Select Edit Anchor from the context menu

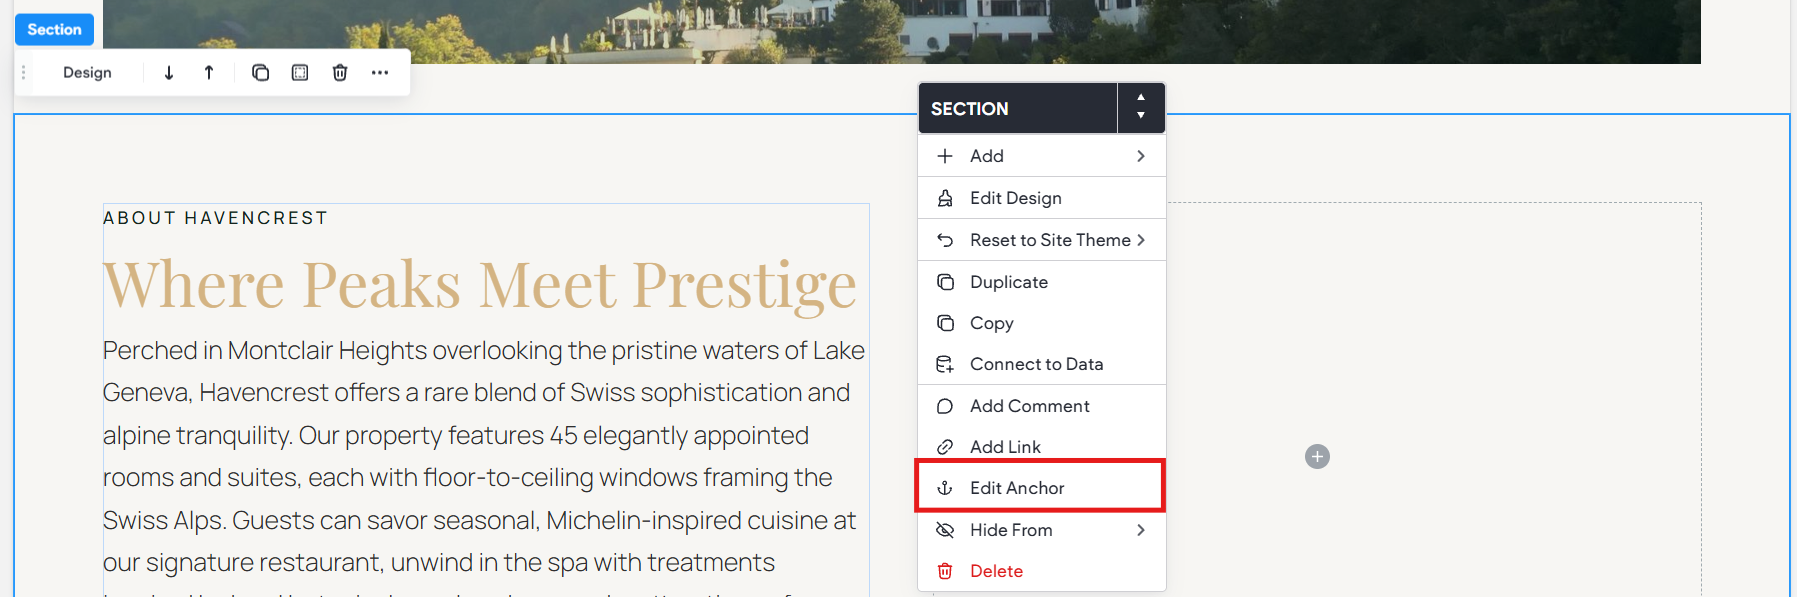1041,488
